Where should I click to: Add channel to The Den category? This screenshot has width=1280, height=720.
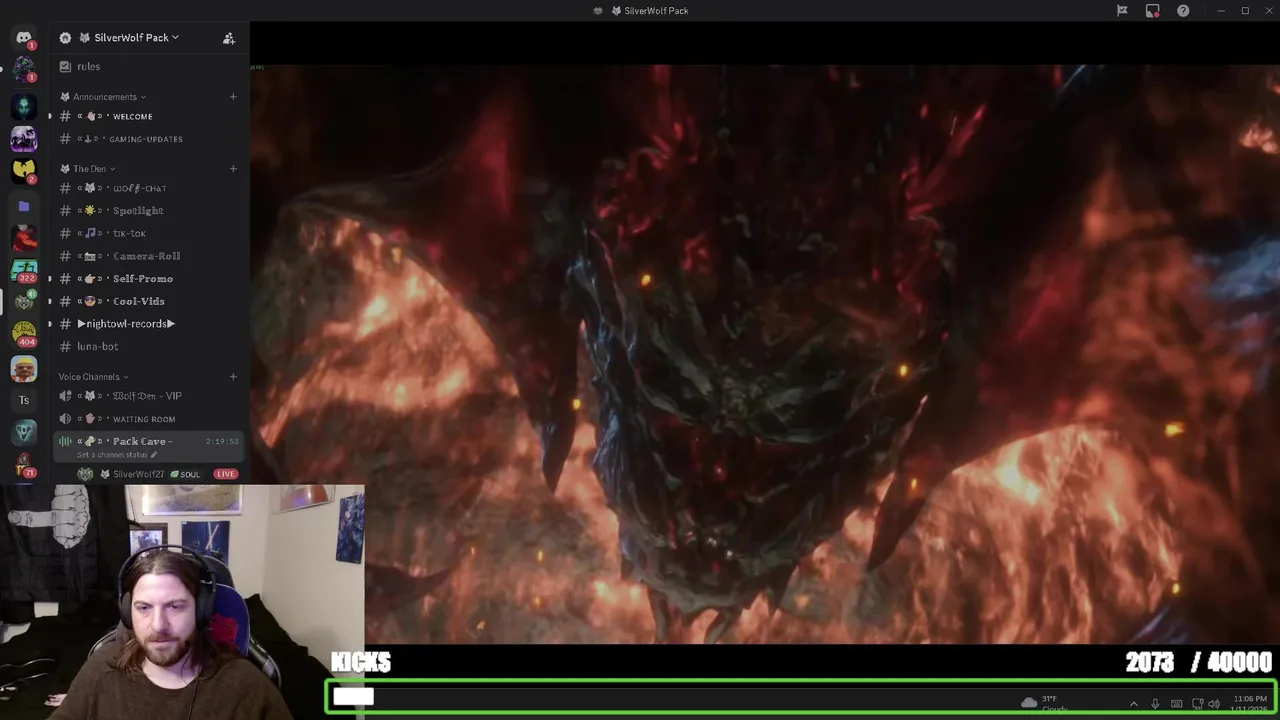pos(233,169)
